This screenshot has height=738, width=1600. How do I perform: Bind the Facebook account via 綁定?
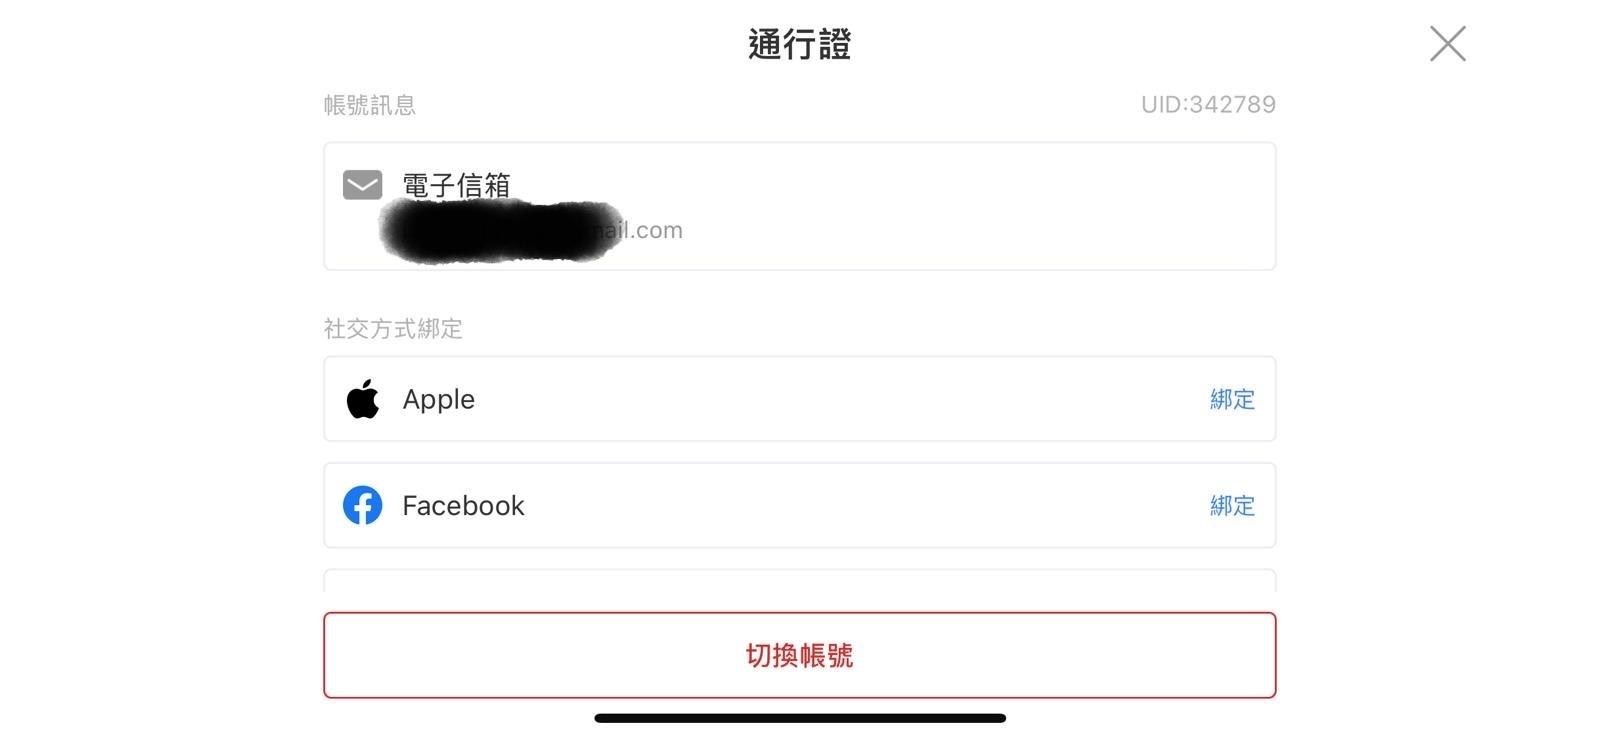(x=1232, y=505)
